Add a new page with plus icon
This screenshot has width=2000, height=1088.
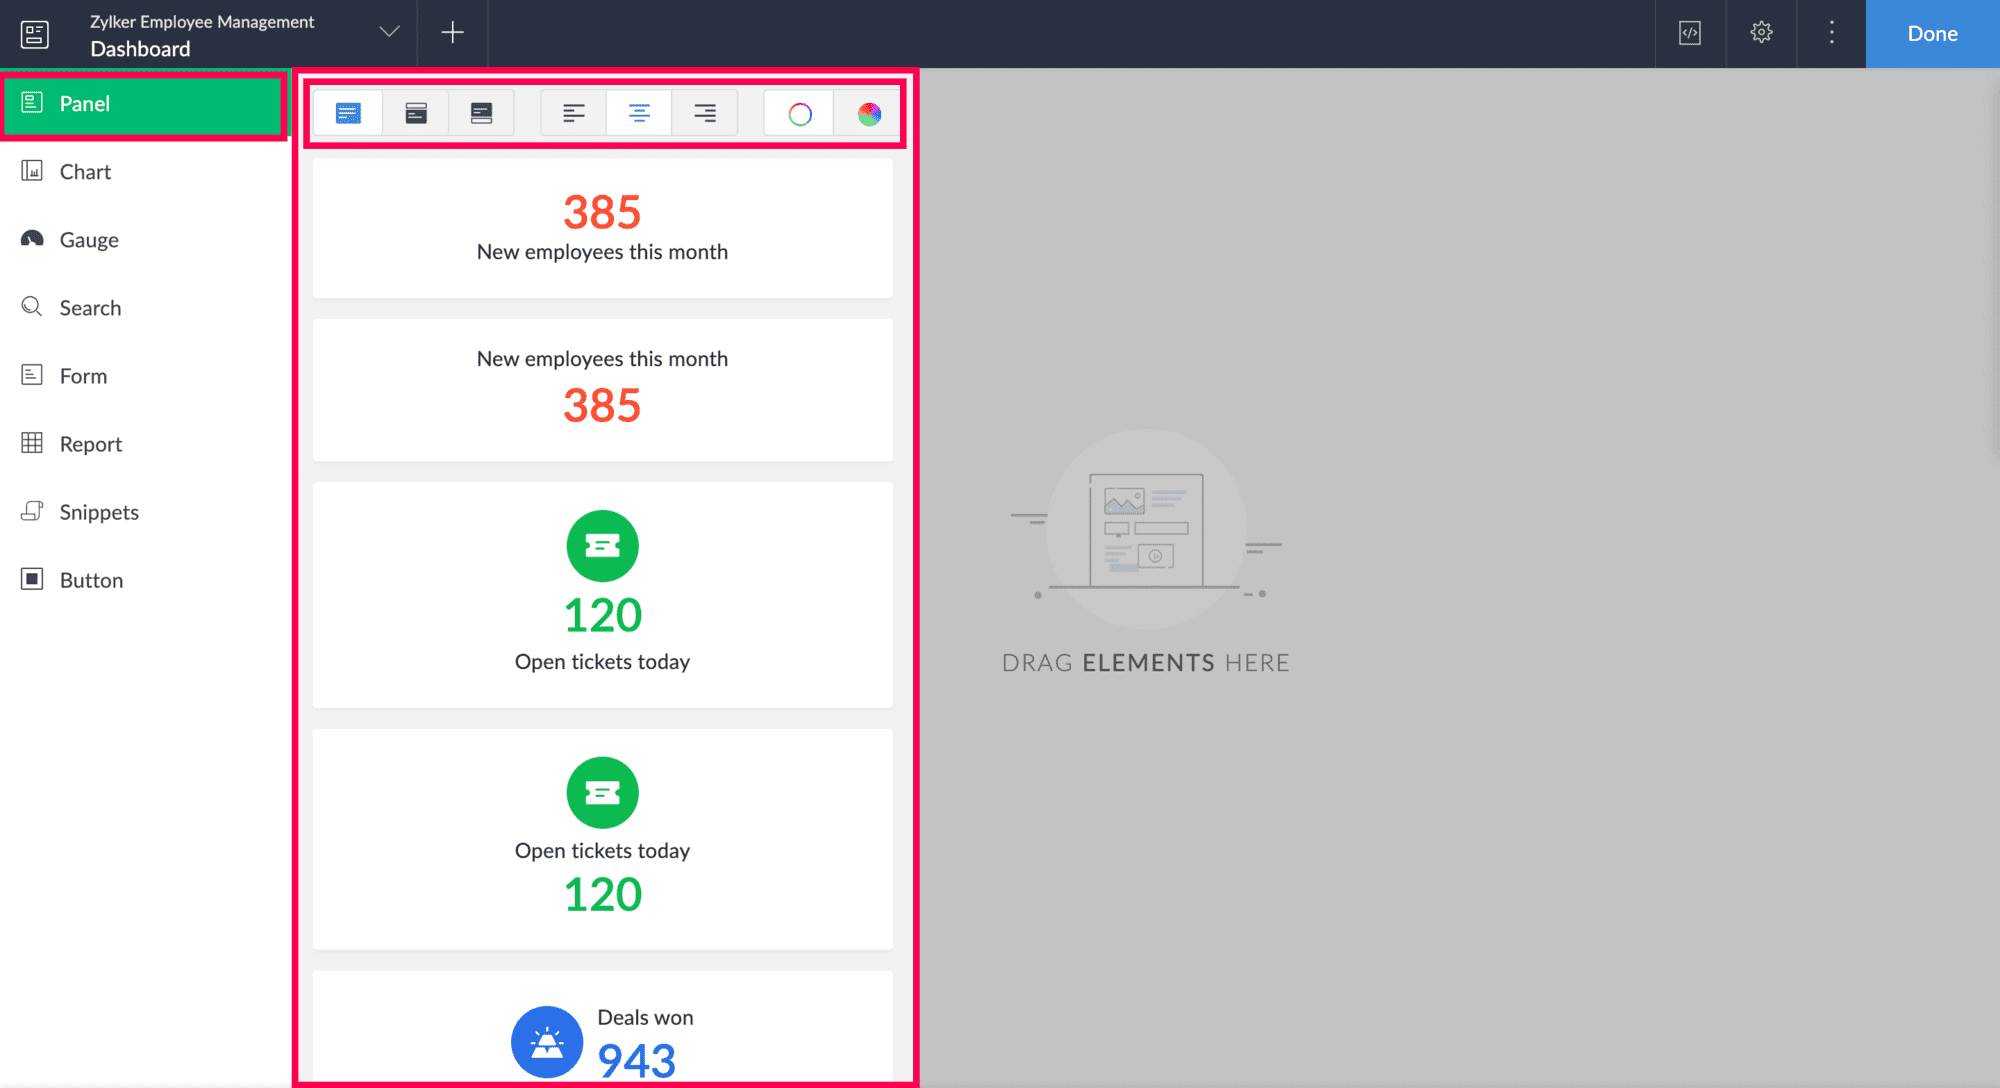pyautogui.click(x=452, y=33)
